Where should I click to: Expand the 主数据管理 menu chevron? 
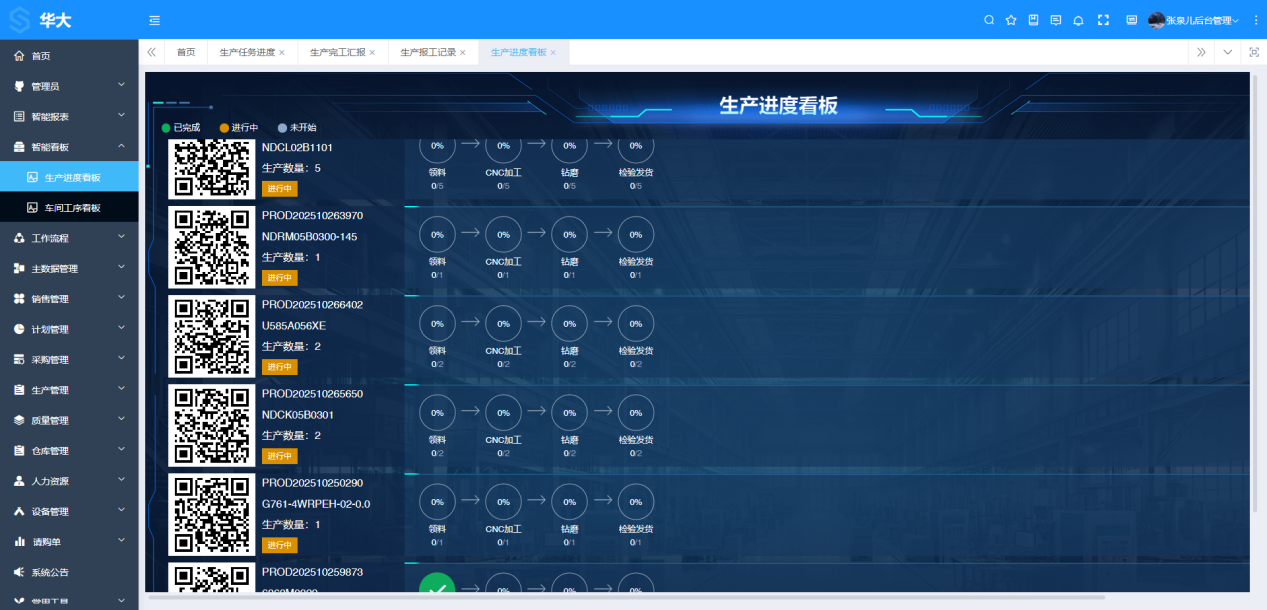tap(121, 268)
